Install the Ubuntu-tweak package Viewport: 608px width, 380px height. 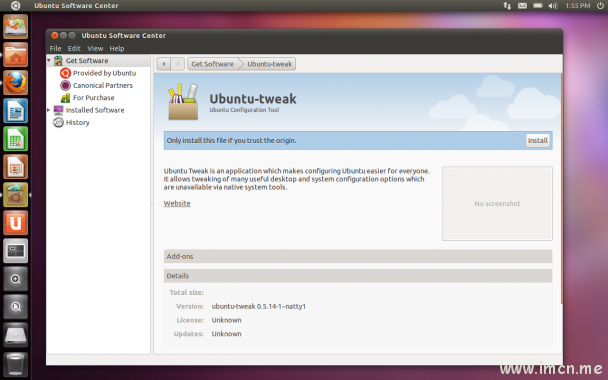tap(537, 140)
